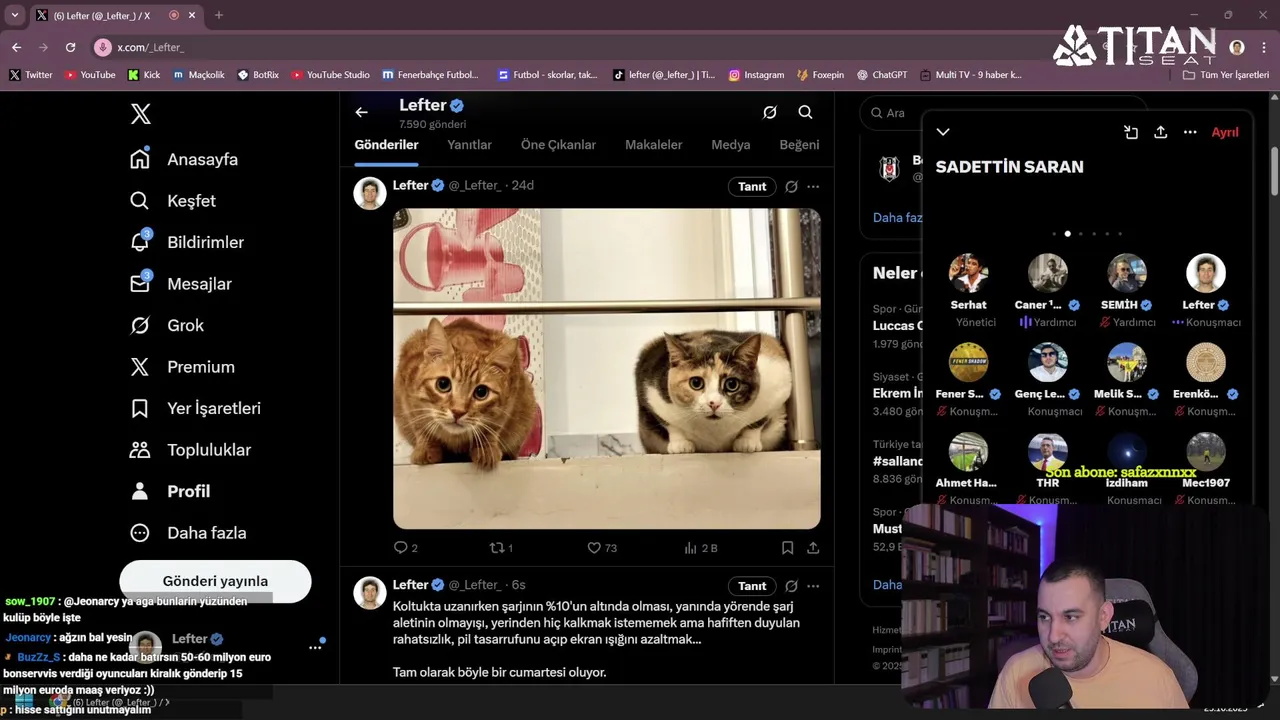Switch to Makaleler tab
Screen dimensions: 1280x720
[653, 145]
